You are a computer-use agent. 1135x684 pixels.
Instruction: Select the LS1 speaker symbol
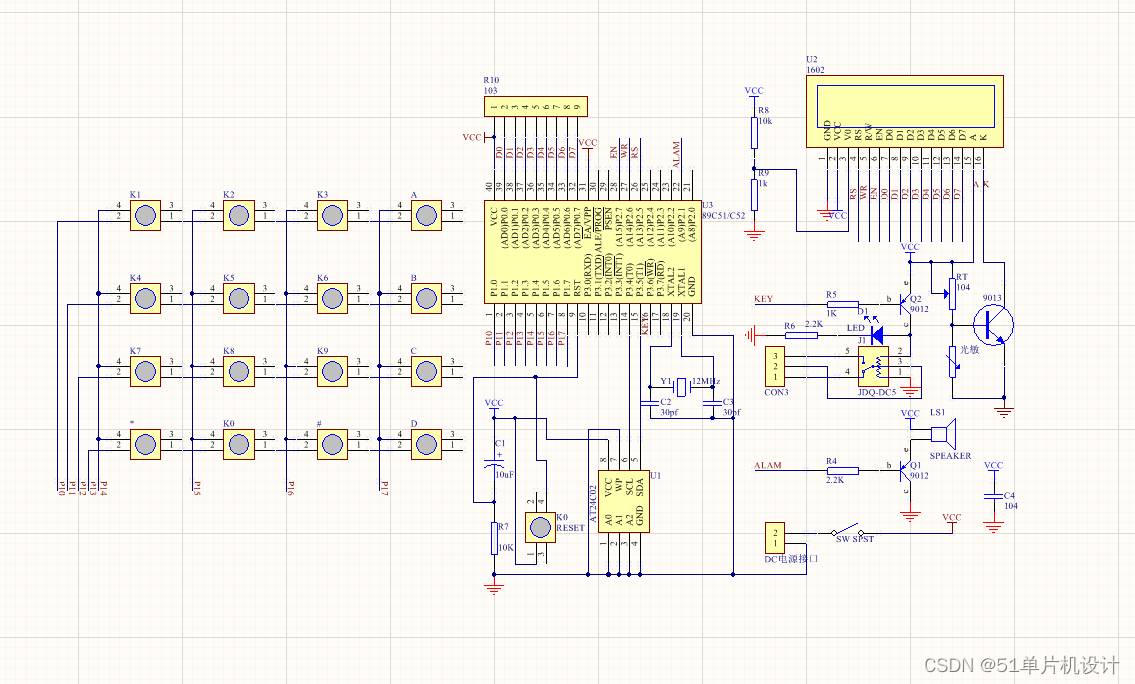click(943, 434)
